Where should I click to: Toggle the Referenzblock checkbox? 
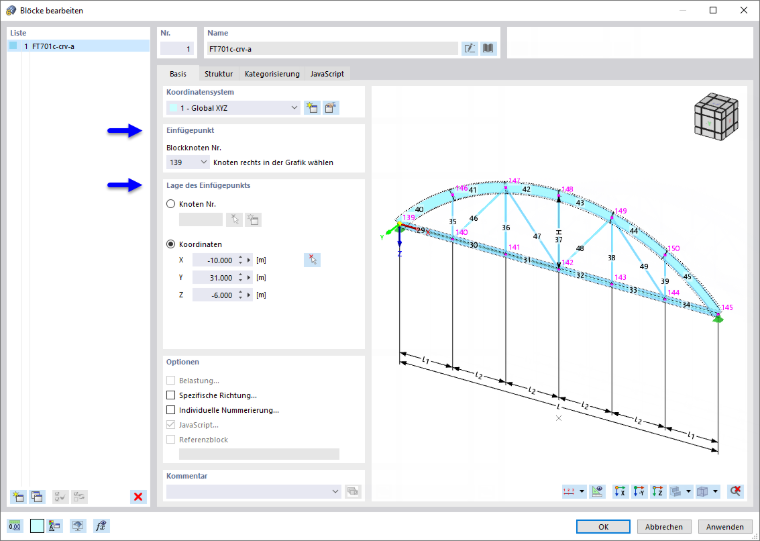click(171, 440)
